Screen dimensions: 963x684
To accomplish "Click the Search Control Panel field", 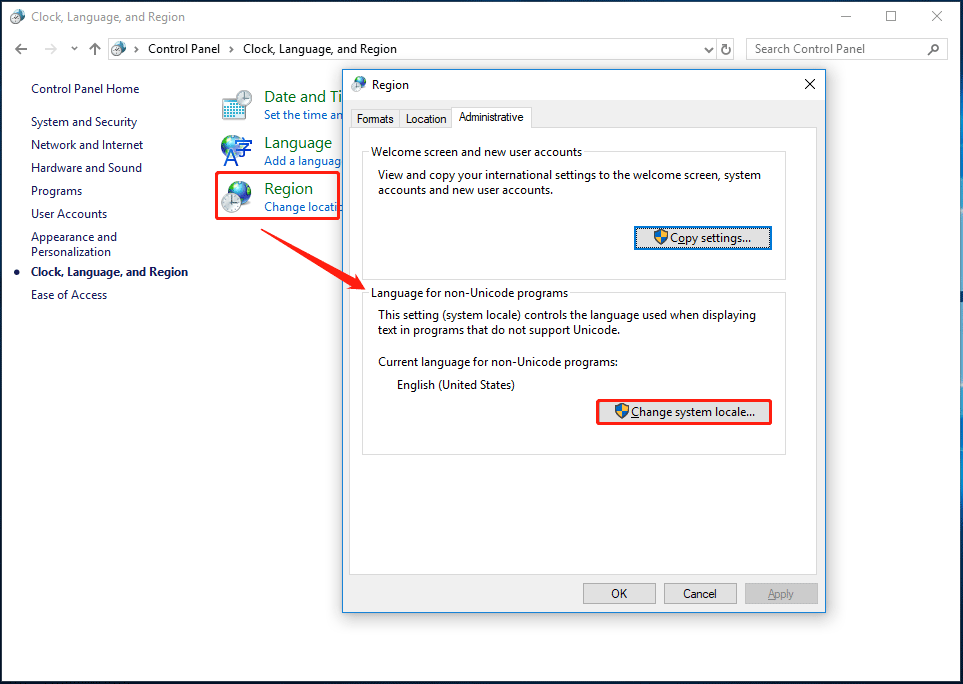I will click(x=846, y=49).
